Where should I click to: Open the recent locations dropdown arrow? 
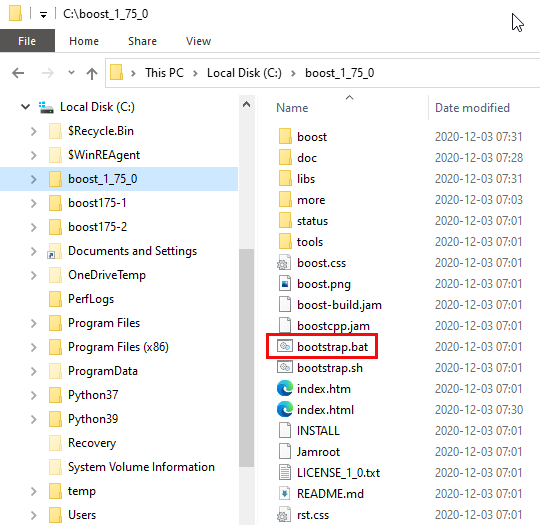pyautogui.click(x=71, y=73)
